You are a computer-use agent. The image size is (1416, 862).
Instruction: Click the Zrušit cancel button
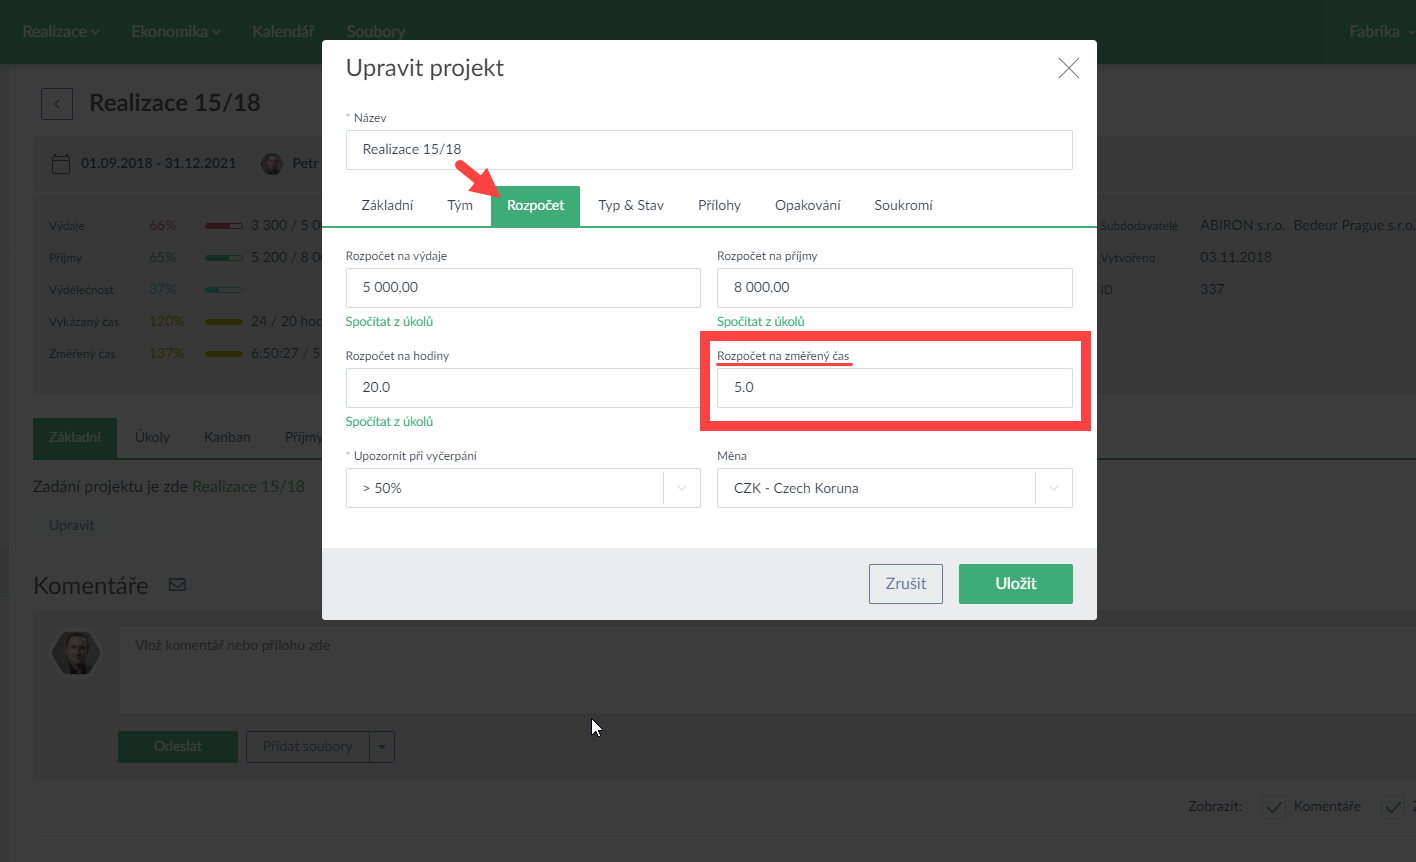click(905, 584)
